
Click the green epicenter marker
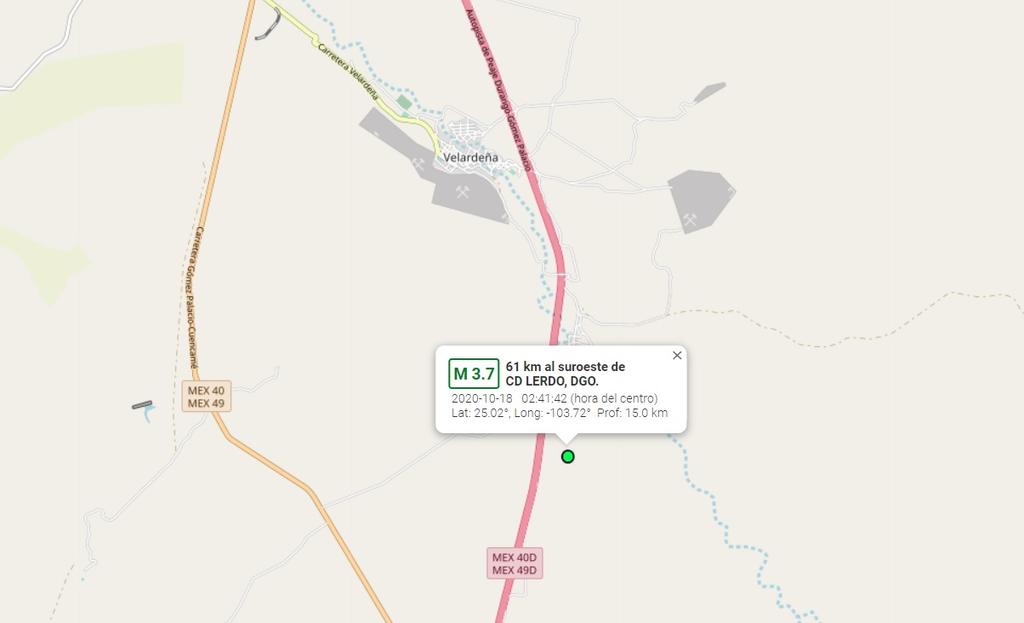click(x=568, y=456)
